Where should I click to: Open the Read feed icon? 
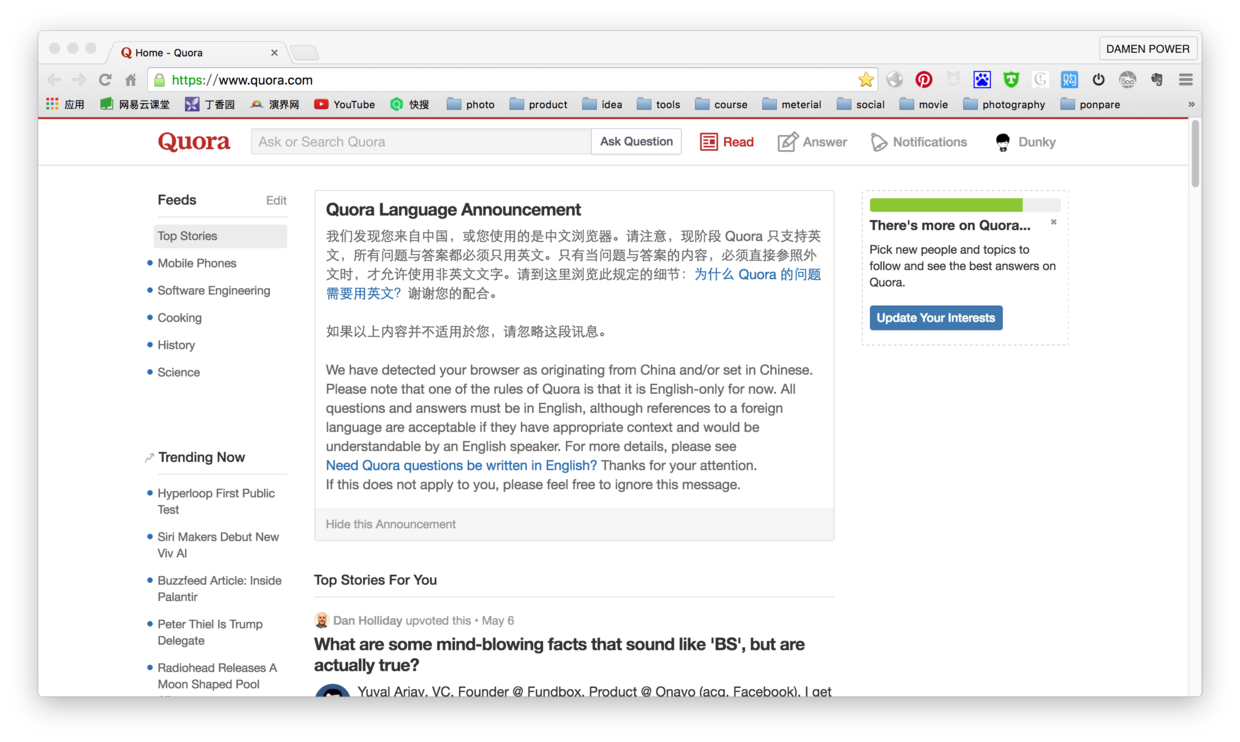click(708, 142)
